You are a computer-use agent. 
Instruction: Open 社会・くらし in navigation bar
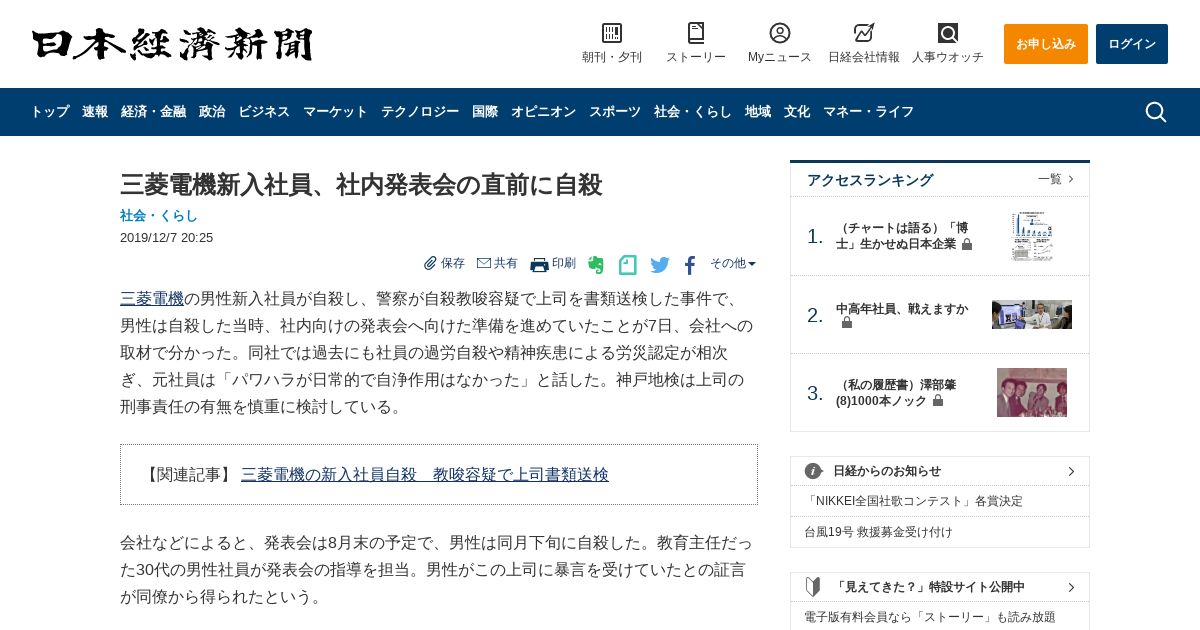(x=693, y=112)
